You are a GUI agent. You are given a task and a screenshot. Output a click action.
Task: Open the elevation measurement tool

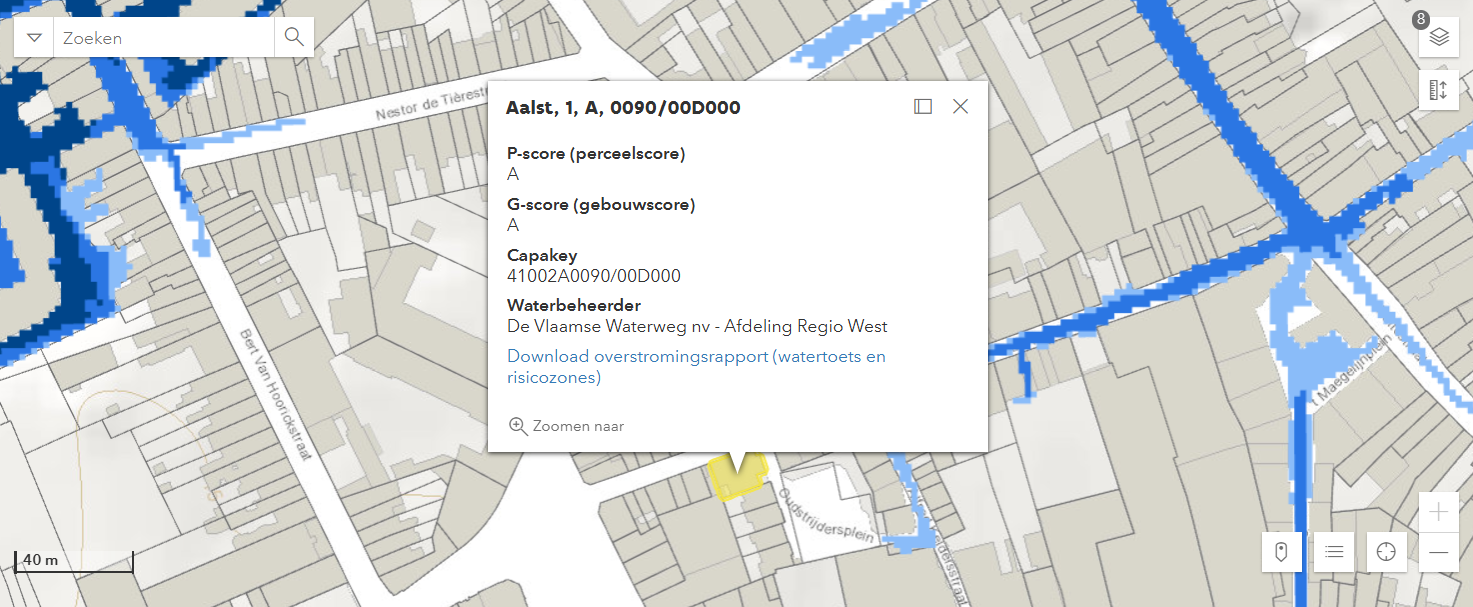pos(1439,90)
